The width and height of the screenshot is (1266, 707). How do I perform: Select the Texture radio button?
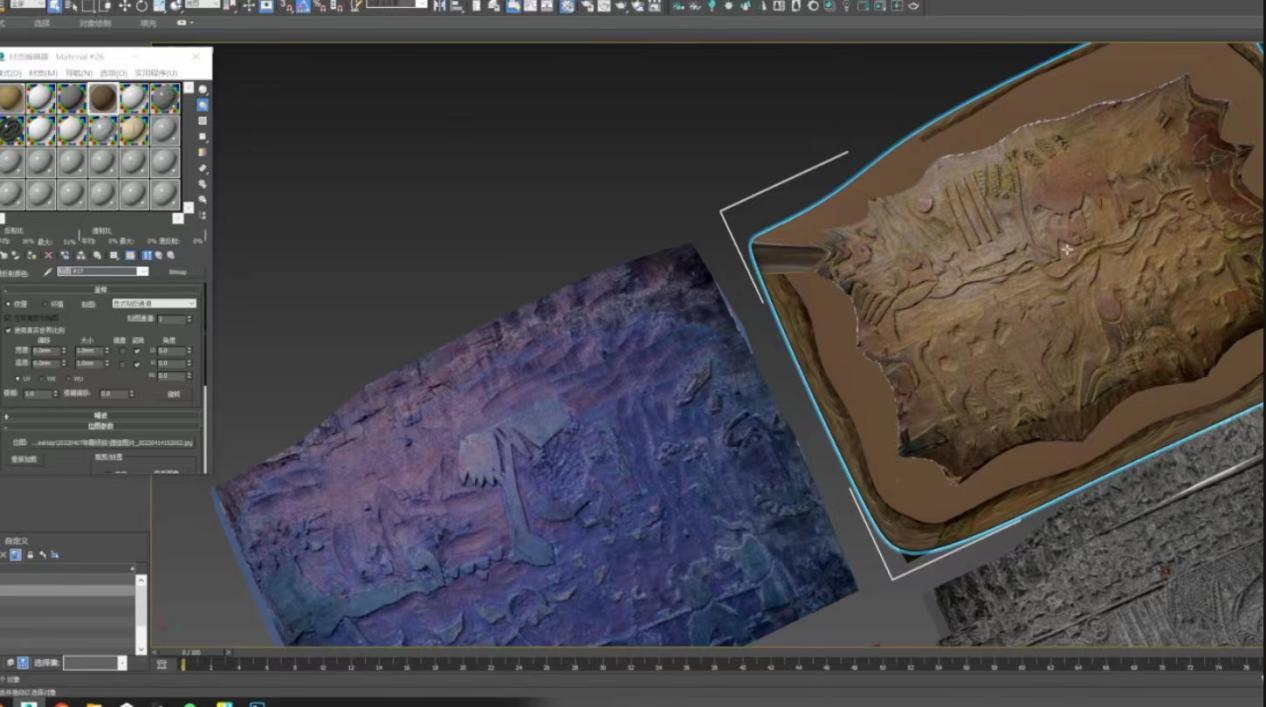[9, 304]
